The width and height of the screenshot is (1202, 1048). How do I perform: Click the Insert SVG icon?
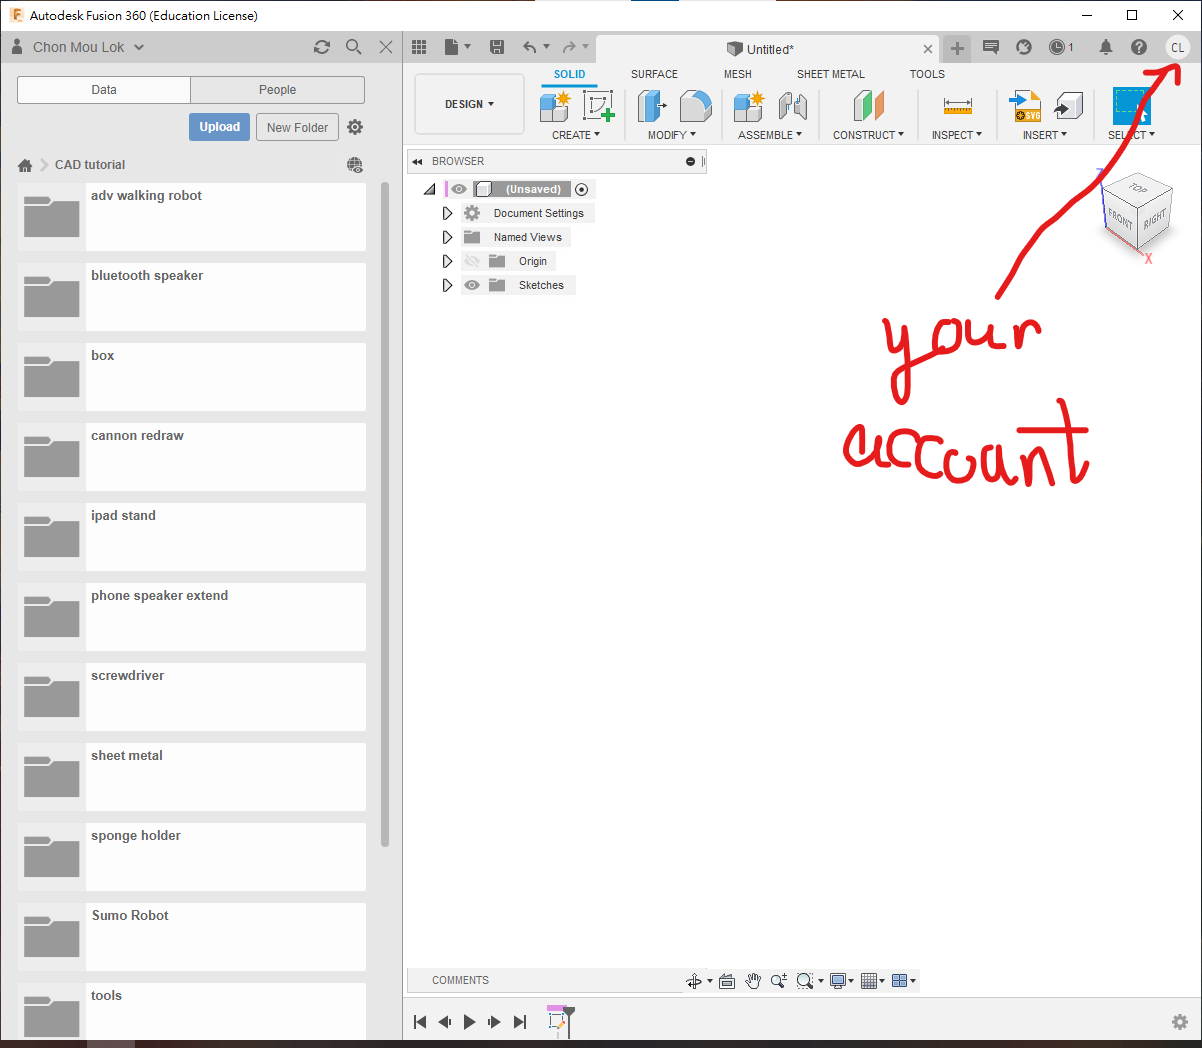pyautogui.click(x=1026, y=106)
